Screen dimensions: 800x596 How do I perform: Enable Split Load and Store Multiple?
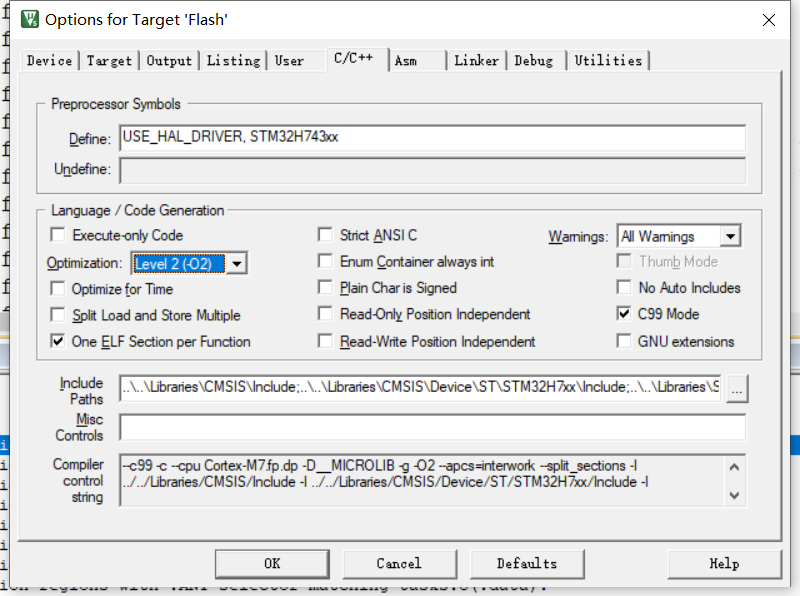click(58, 315)
